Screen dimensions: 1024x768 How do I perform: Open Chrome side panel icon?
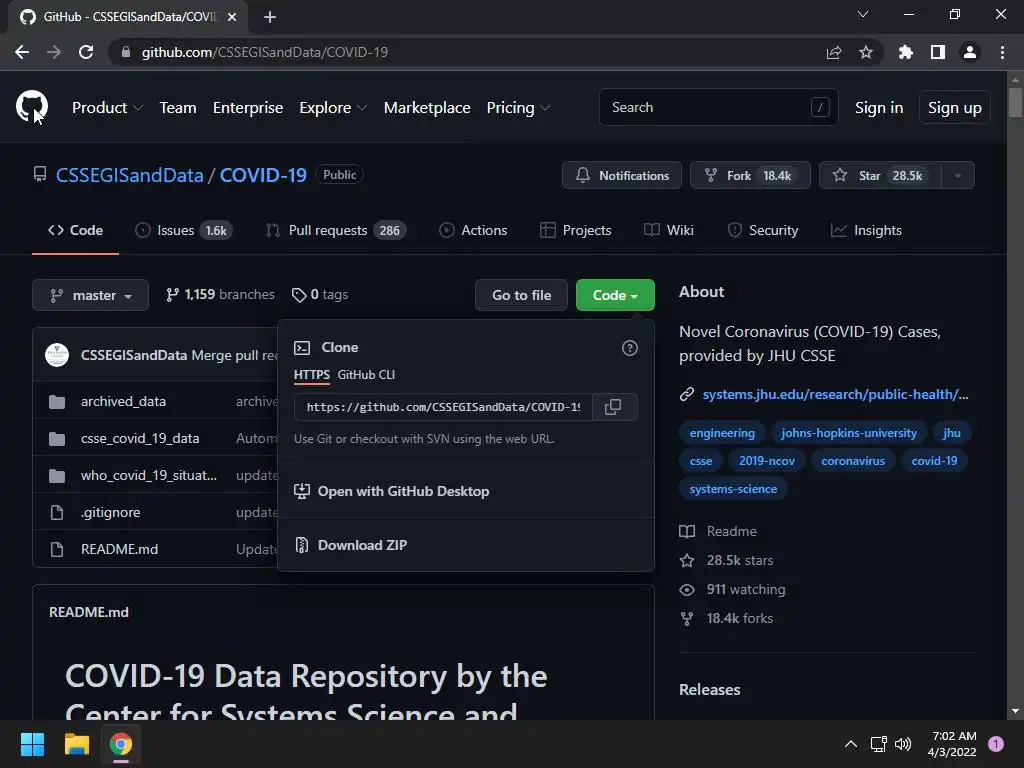[938, 52]
